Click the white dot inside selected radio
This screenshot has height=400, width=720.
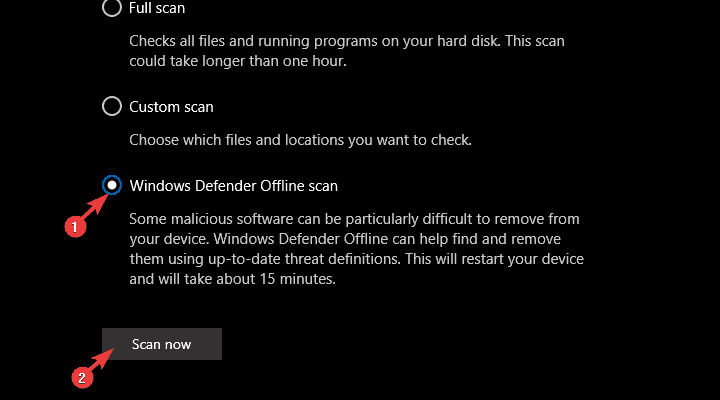(x=112, y=185)
